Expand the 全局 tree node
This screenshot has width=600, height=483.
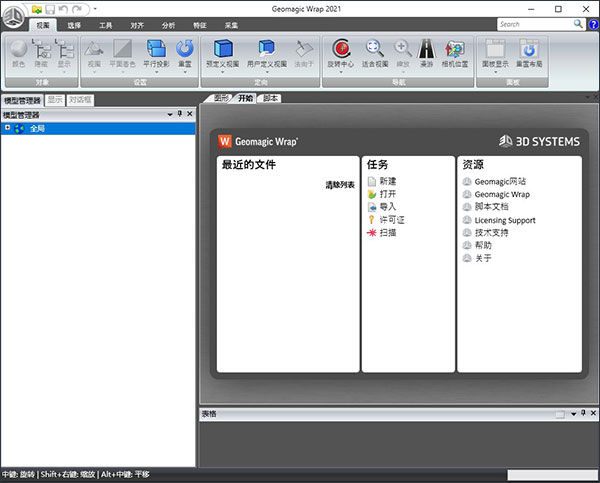coord(7,128)
